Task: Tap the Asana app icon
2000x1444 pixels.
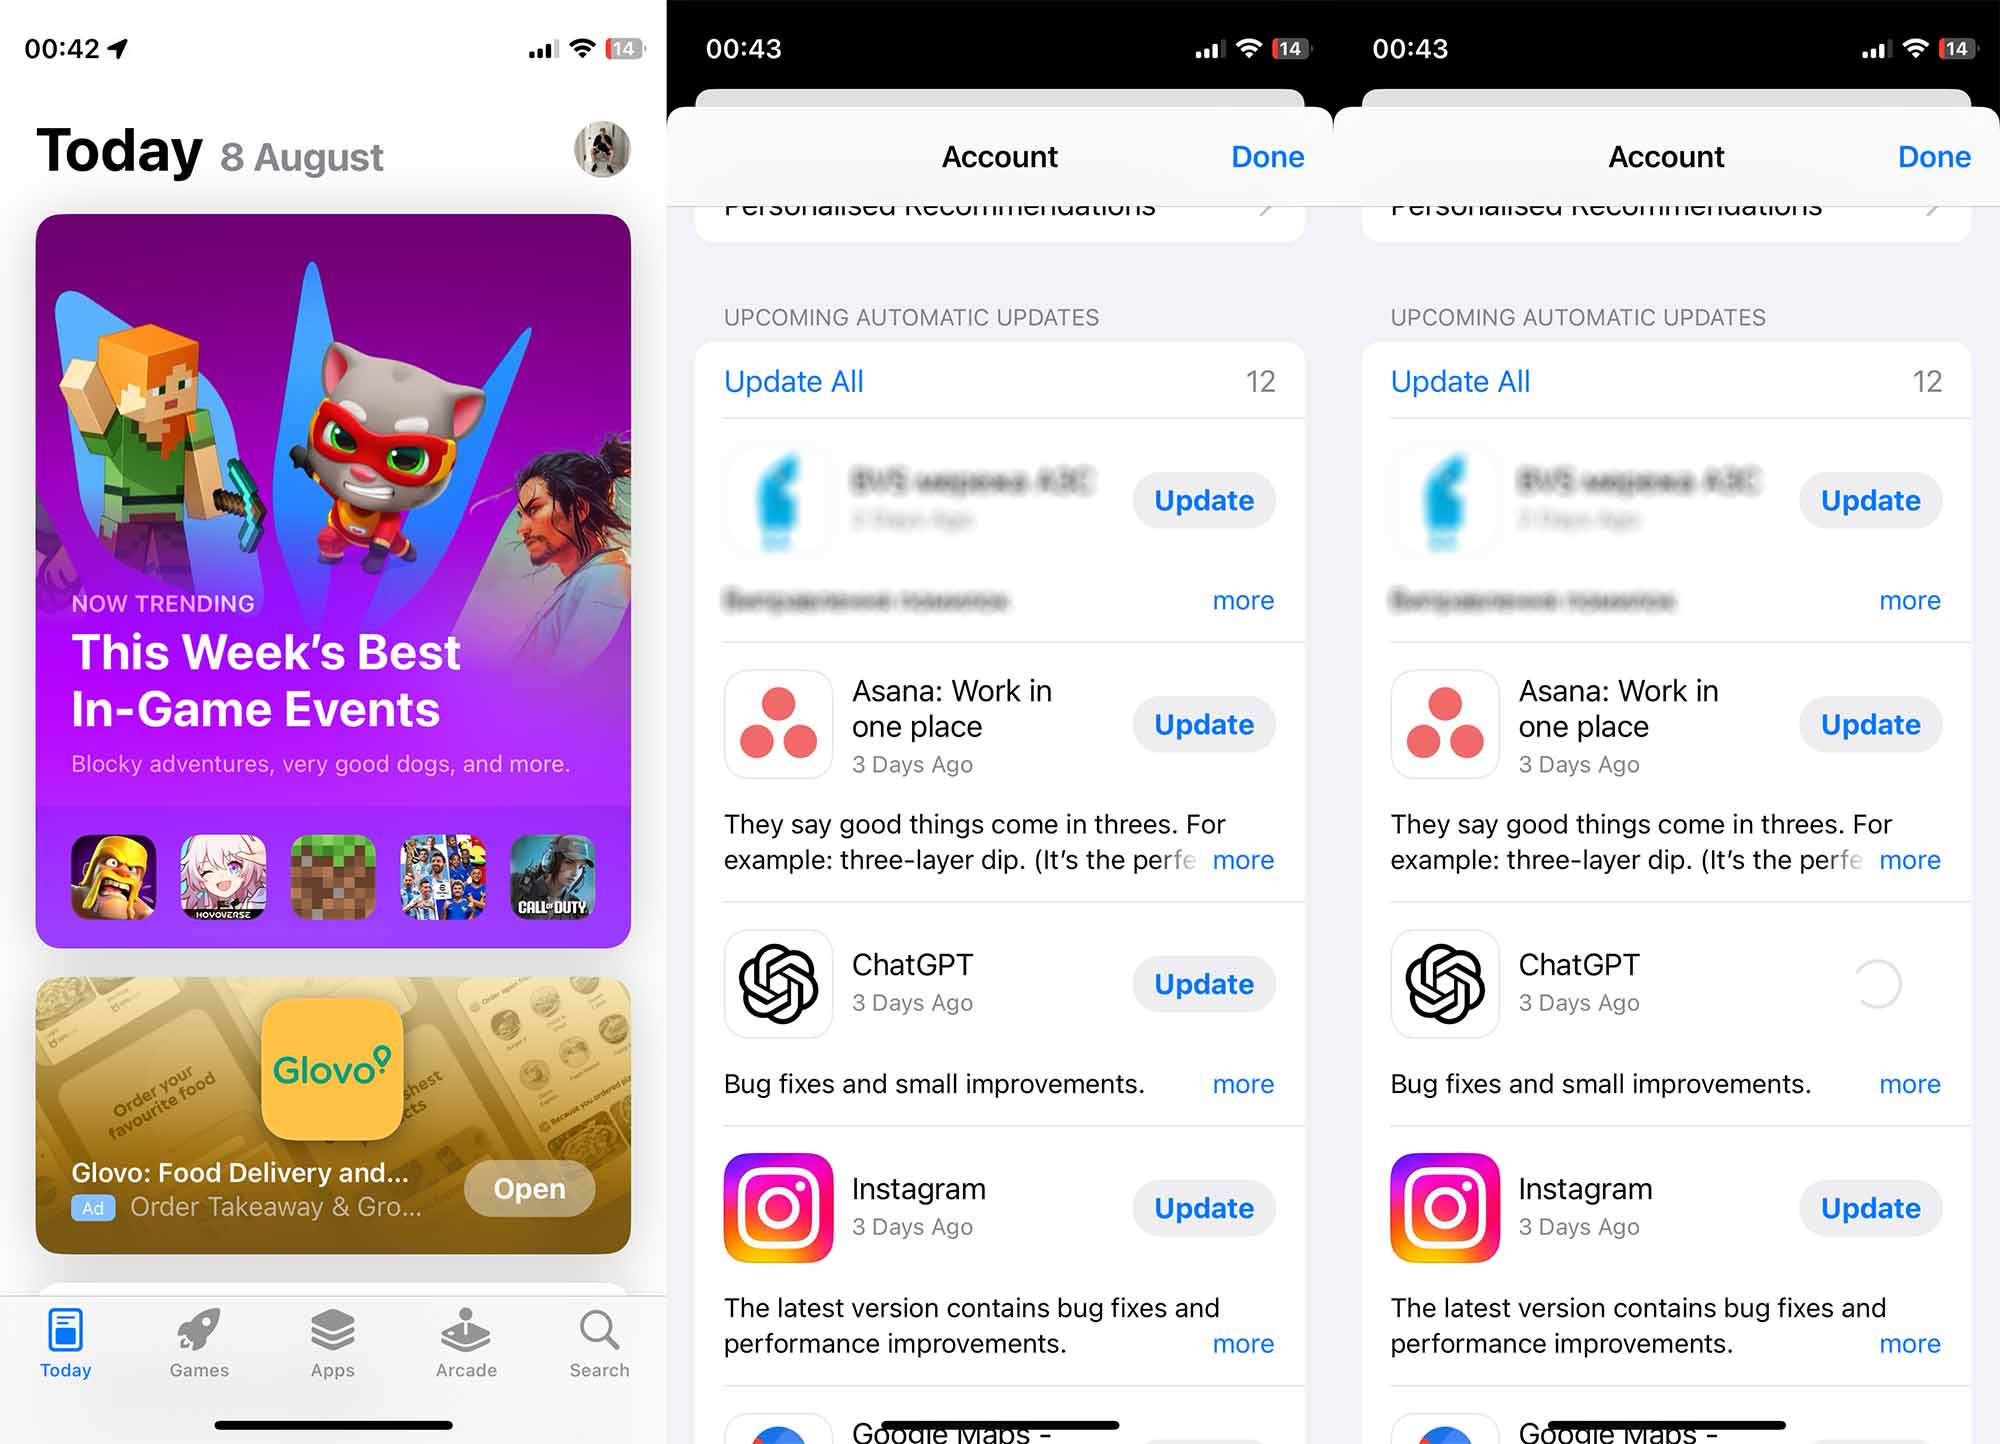Action: pos(776,724)
